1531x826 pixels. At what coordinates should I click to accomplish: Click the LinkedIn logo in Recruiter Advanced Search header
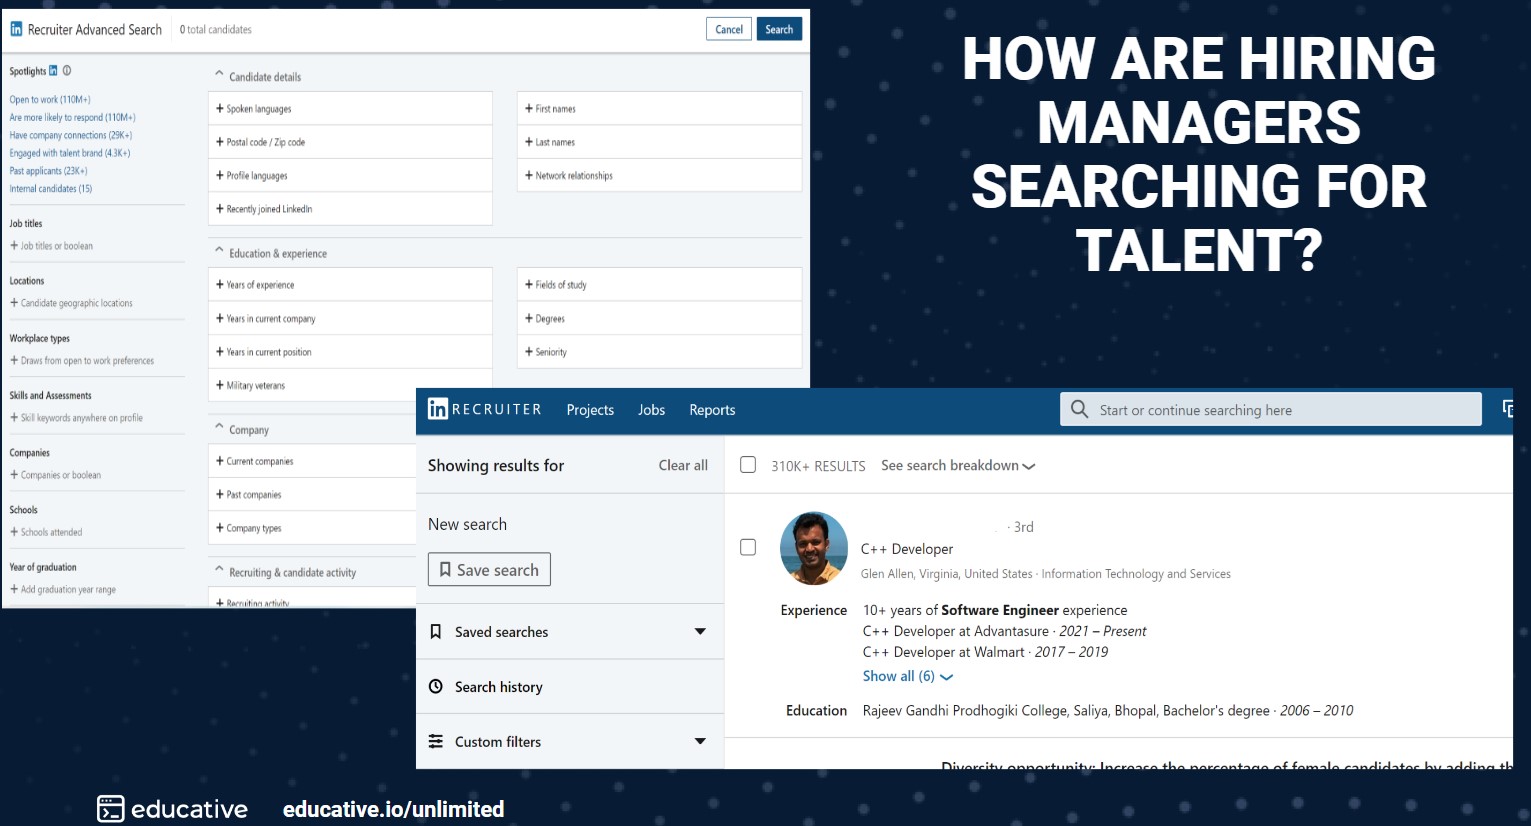16,30
